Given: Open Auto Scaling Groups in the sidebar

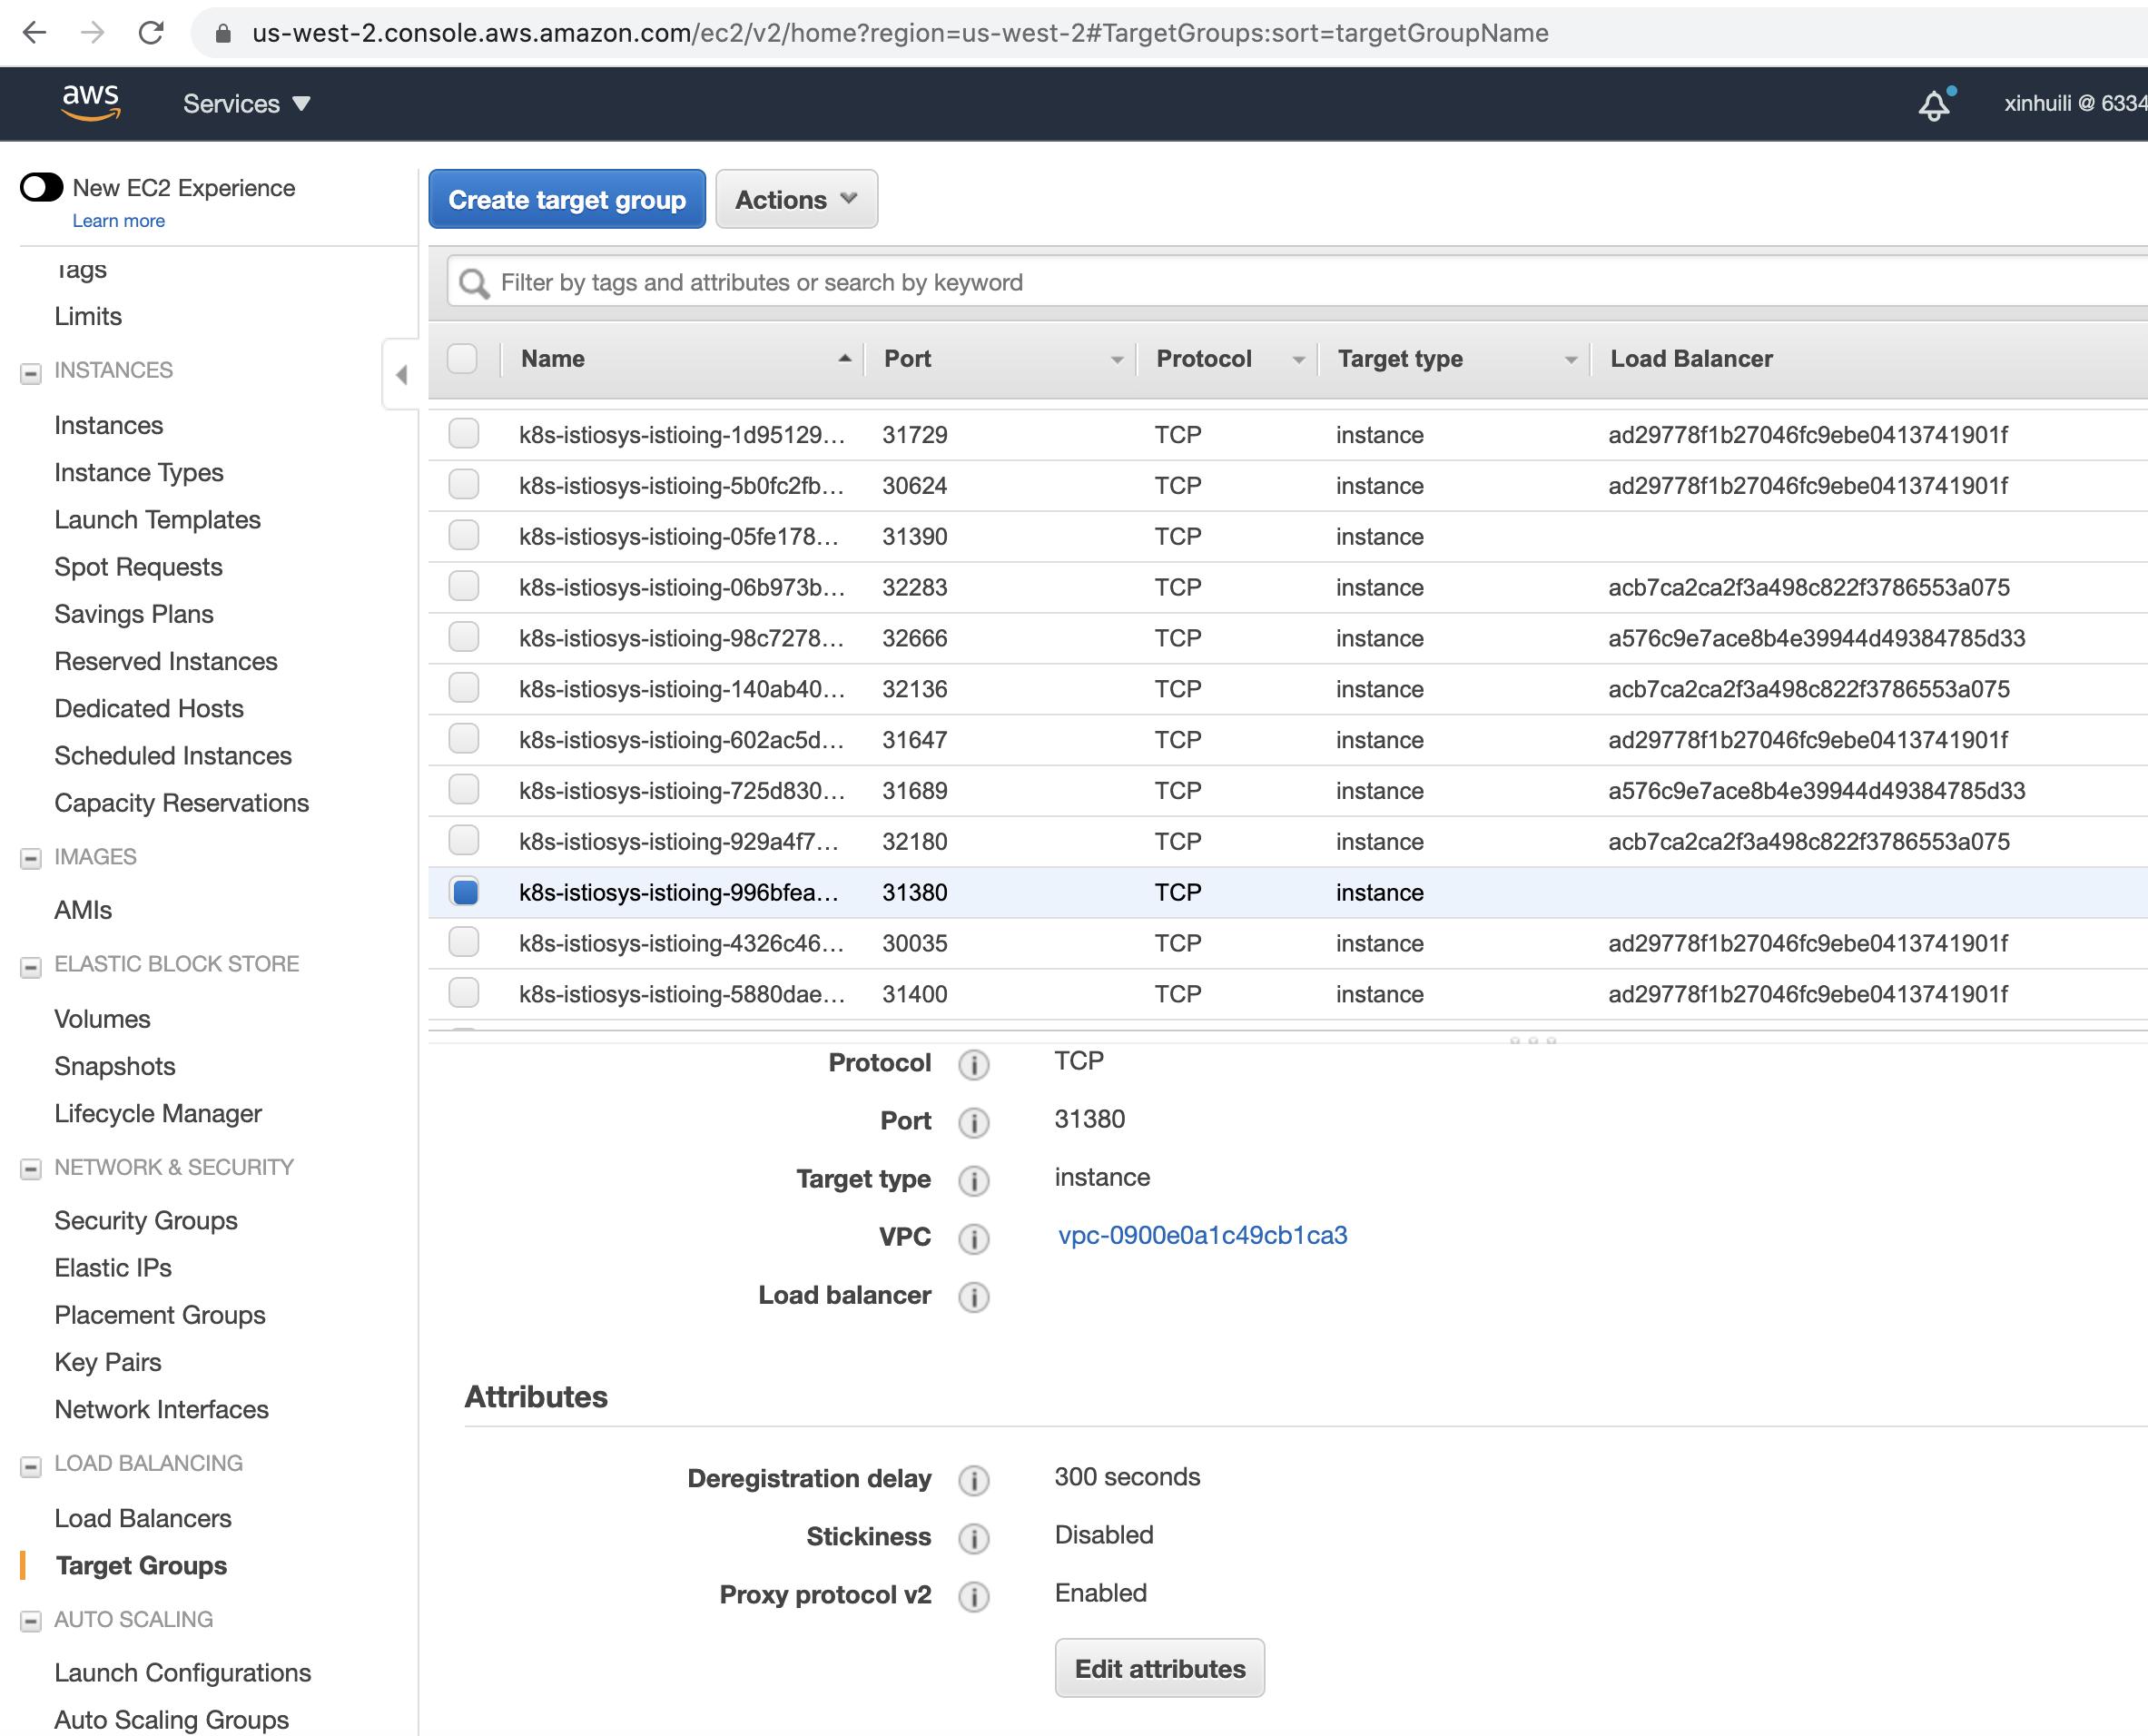Looking at the screenshot, I should tap(171, 1719).
